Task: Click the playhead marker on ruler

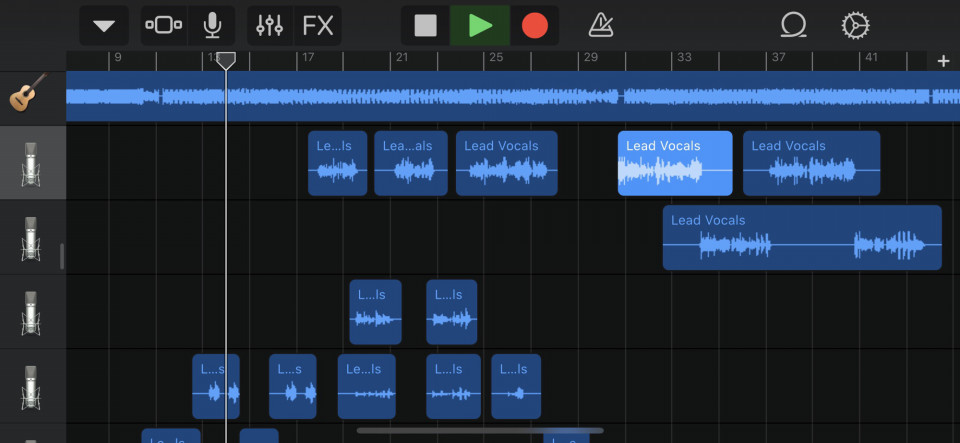Action: pyautogui.click(x=226, y=61)
